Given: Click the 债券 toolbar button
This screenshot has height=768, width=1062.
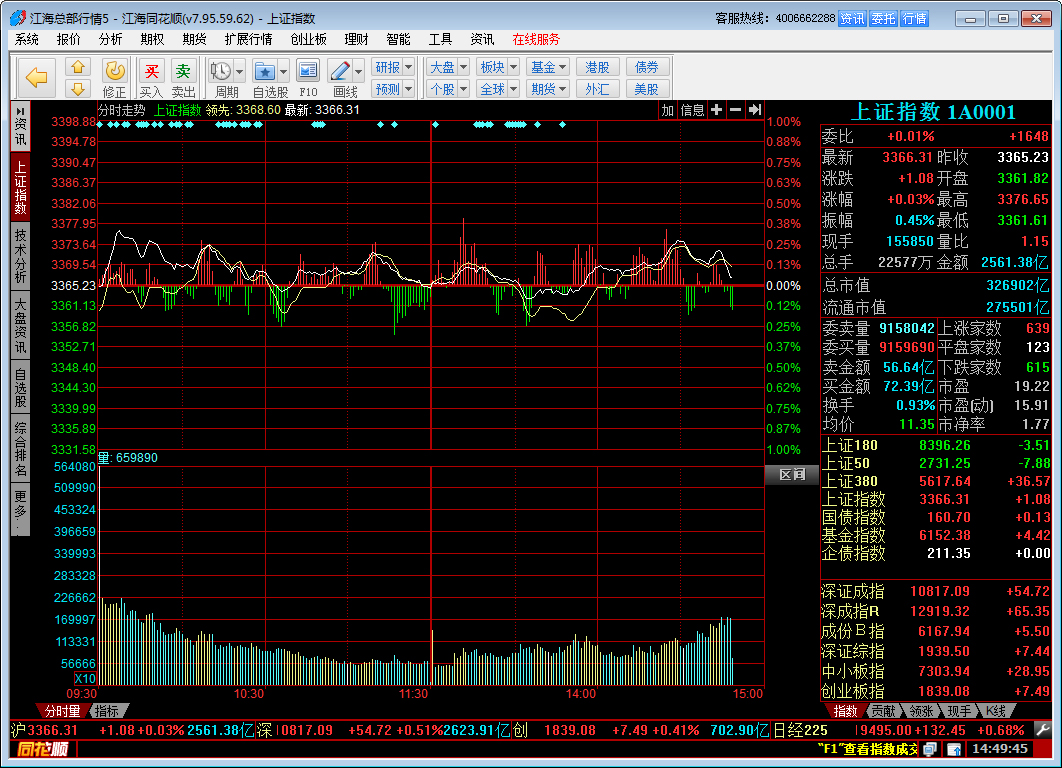Looking at the screenshot, I should point(647,67).
